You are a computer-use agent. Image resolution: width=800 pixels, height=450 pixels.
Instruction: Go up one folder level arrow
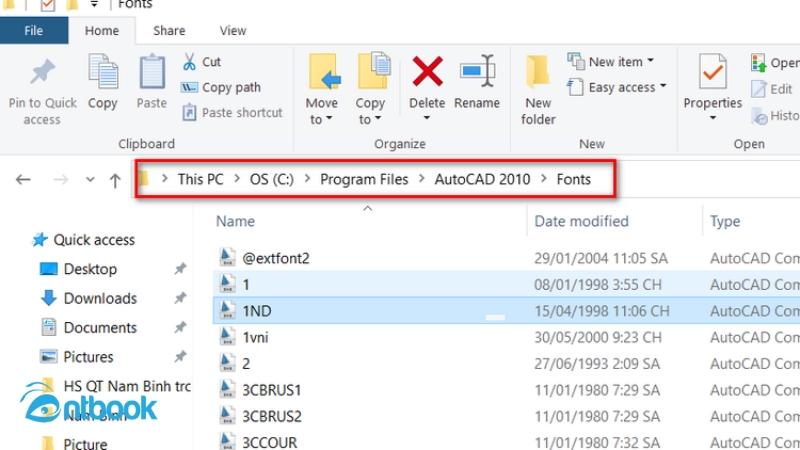click(x=115, y=180)
